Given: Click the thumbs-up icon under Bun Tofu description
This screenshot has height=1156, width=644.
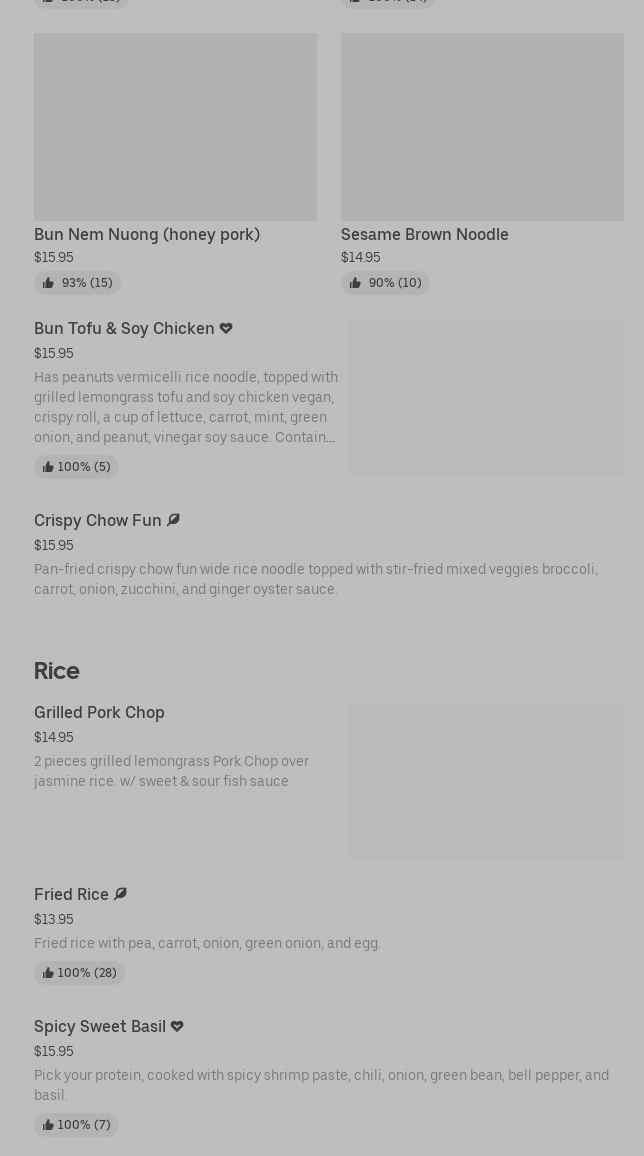Looking at the screenshot, I should 48,467.
